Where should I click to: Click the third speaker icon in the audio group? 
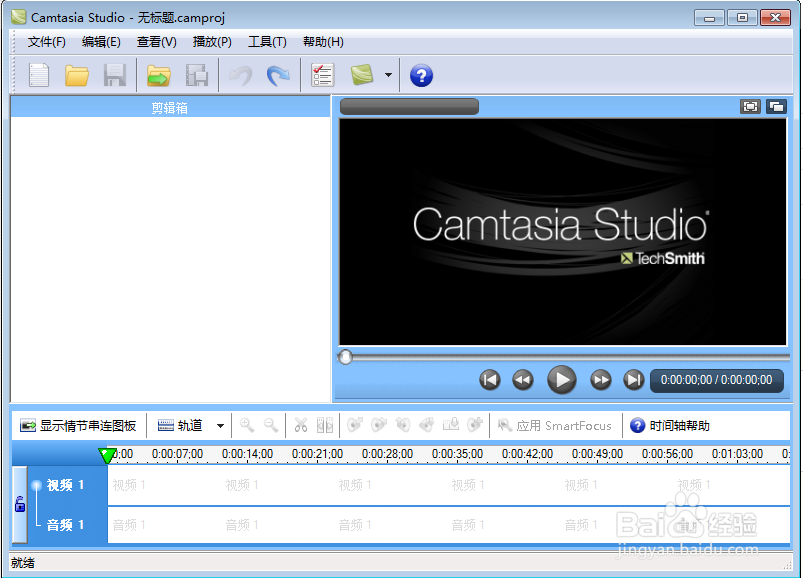coord(403,424)
